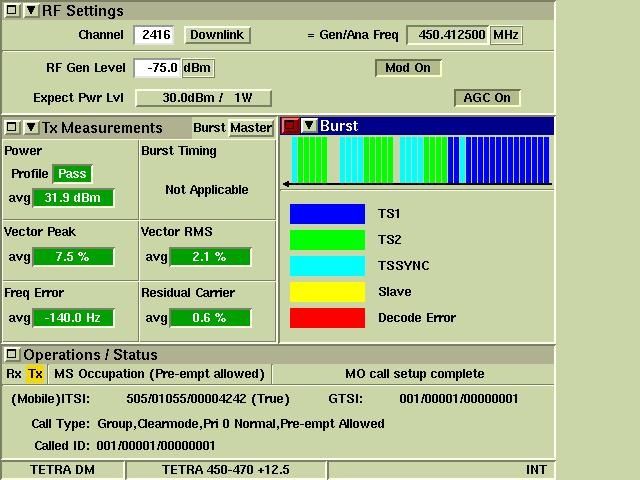Click the TETRA 450-470 +12.5 band button
The image size is (640, 480).
tap(225, 469)
